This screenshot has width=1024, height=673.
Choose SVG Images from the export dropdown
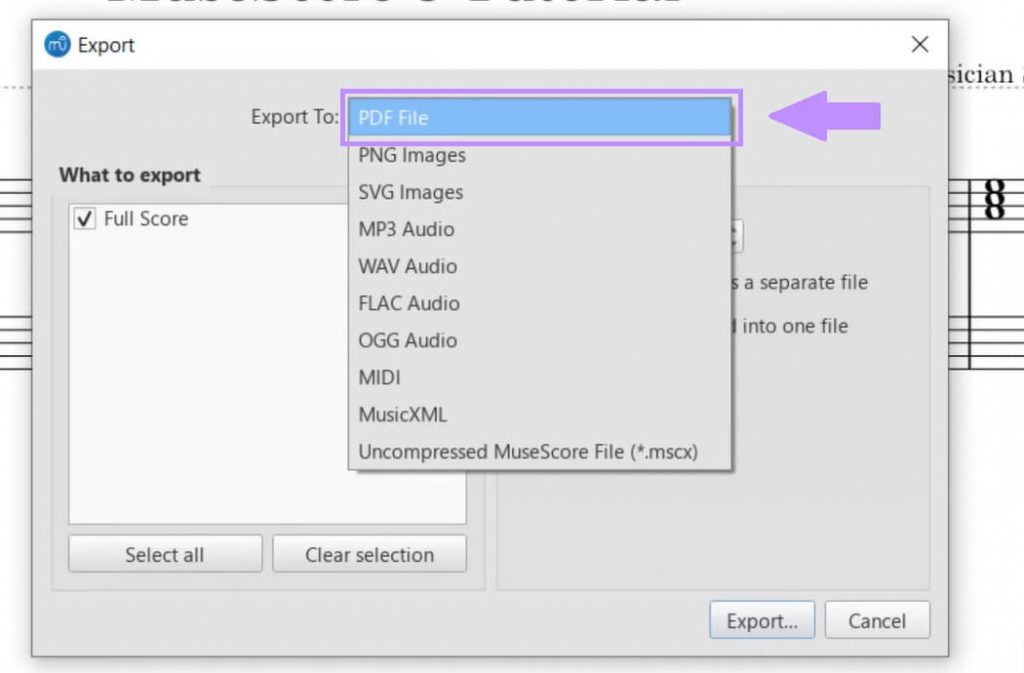[410, 192]
